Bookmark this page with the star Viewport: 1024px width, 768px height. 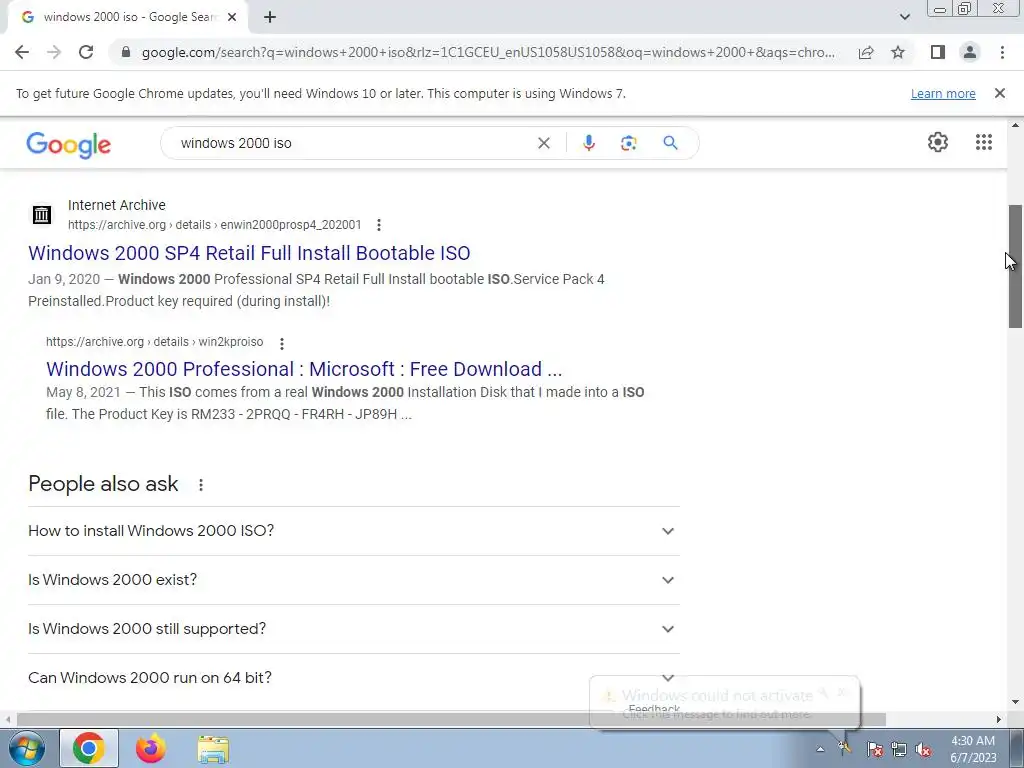pyautogui.click(x=898, y=52)
